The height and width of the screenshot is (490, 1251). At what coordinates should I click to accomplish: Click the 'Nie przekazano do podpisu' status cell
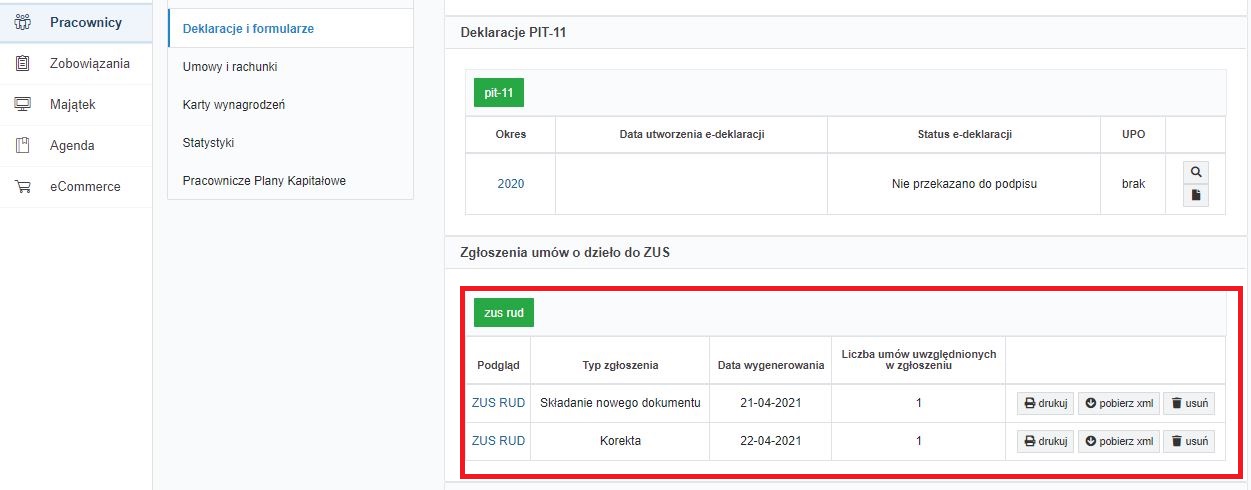[964, 184]
